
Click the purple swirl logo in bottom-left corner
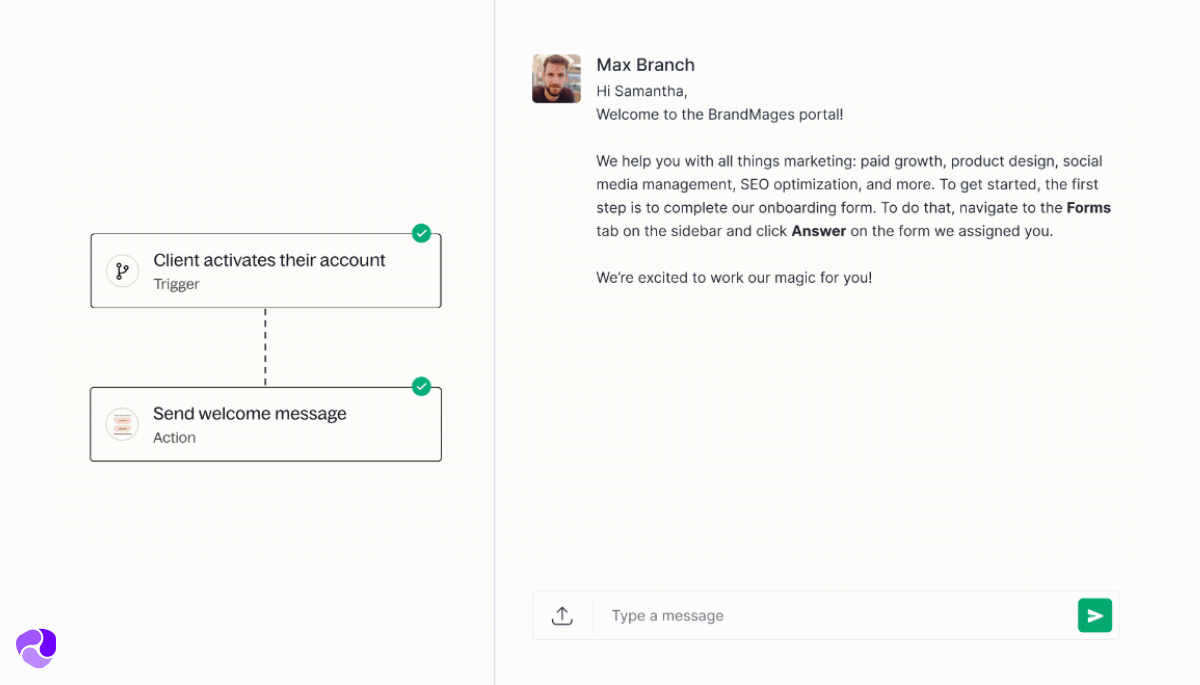tap(35, 648)
